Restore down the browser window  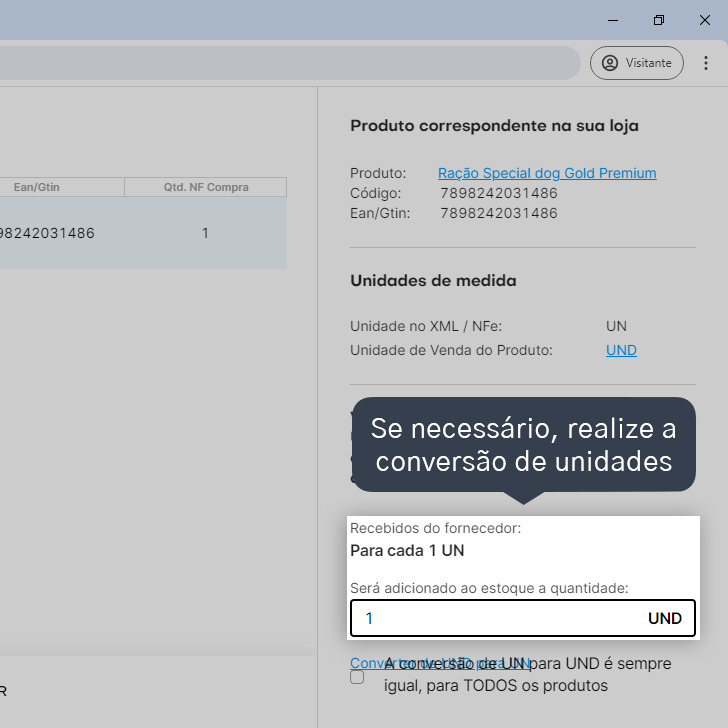659,20
